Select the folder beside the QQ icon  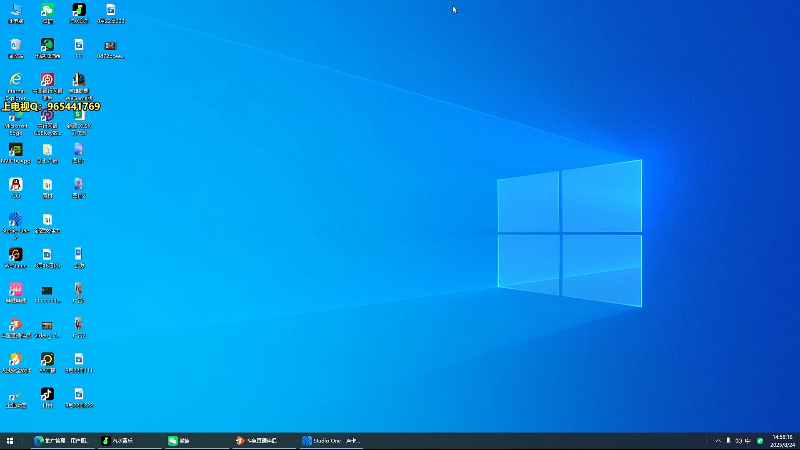pyautogui.click(x=47, y=188)
